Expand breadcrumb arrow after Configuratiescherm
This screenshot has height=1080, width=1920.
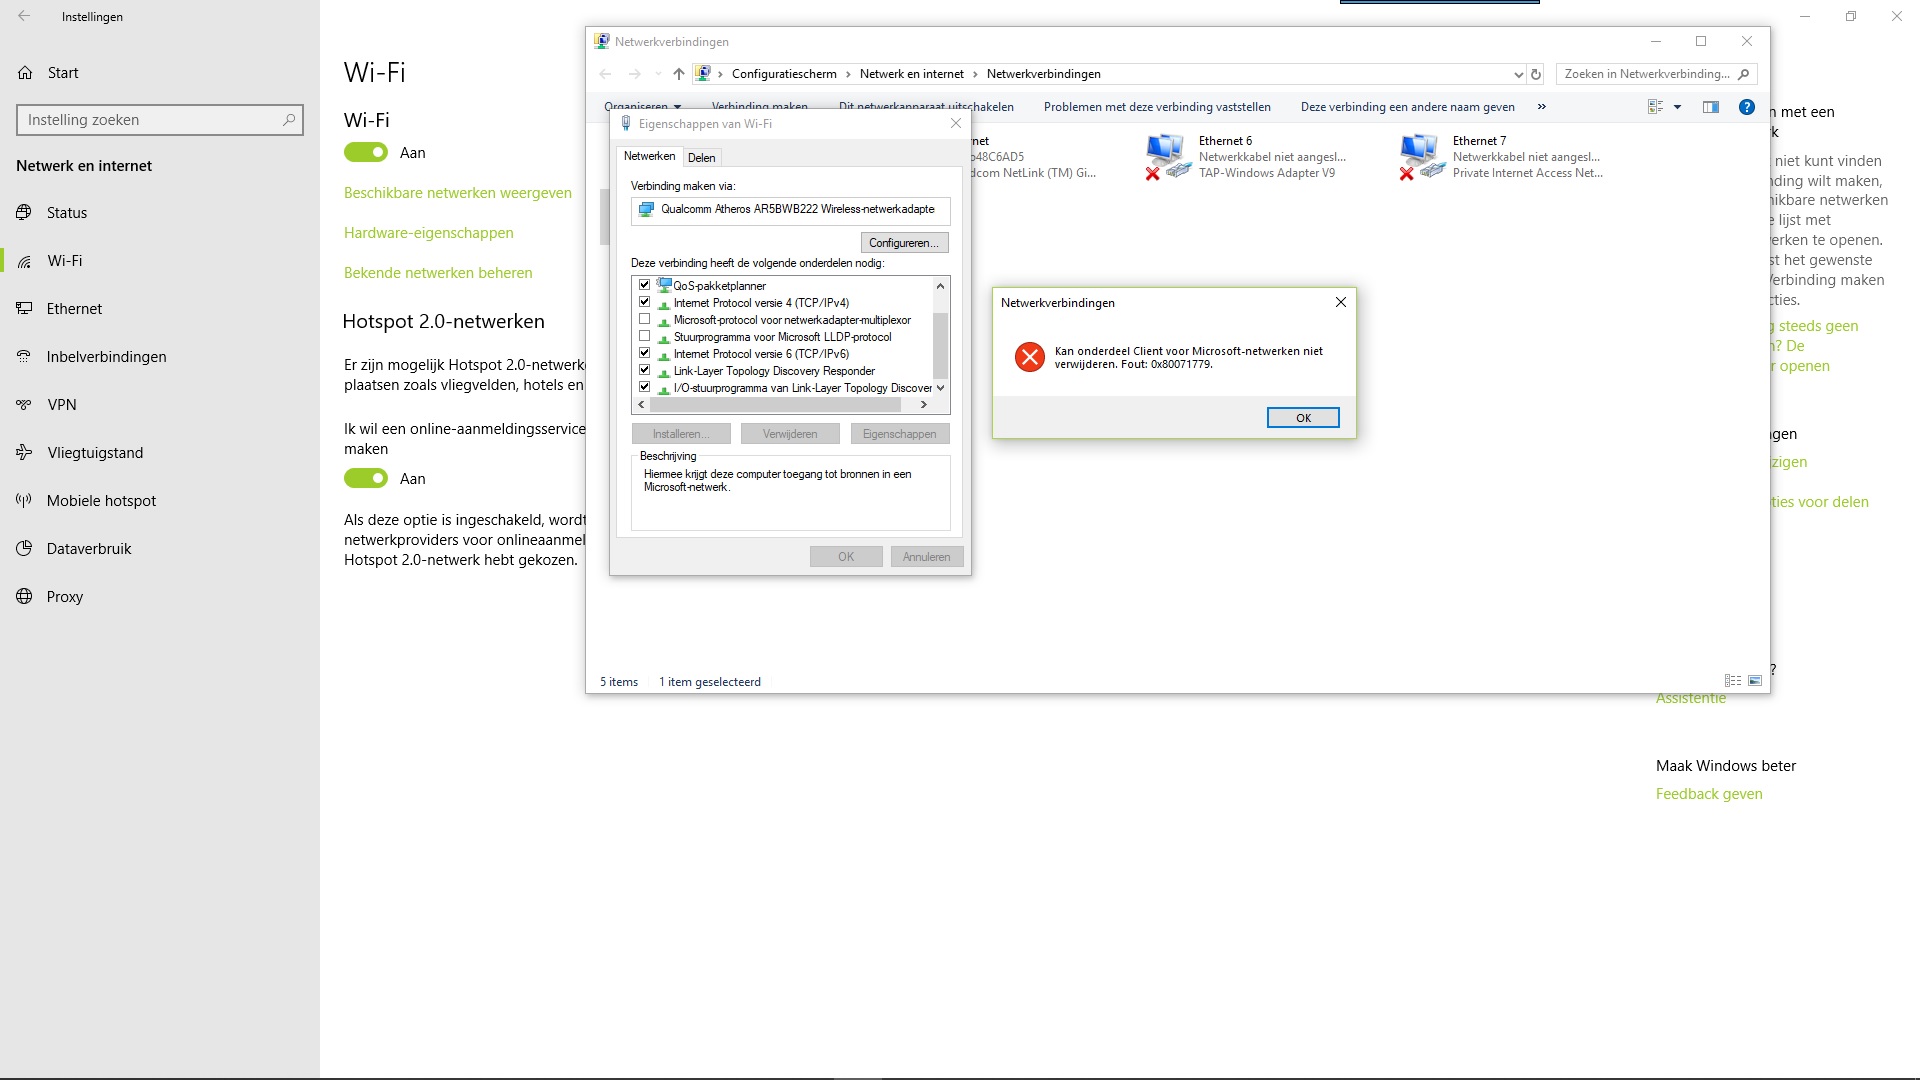(x=848, y=74)
